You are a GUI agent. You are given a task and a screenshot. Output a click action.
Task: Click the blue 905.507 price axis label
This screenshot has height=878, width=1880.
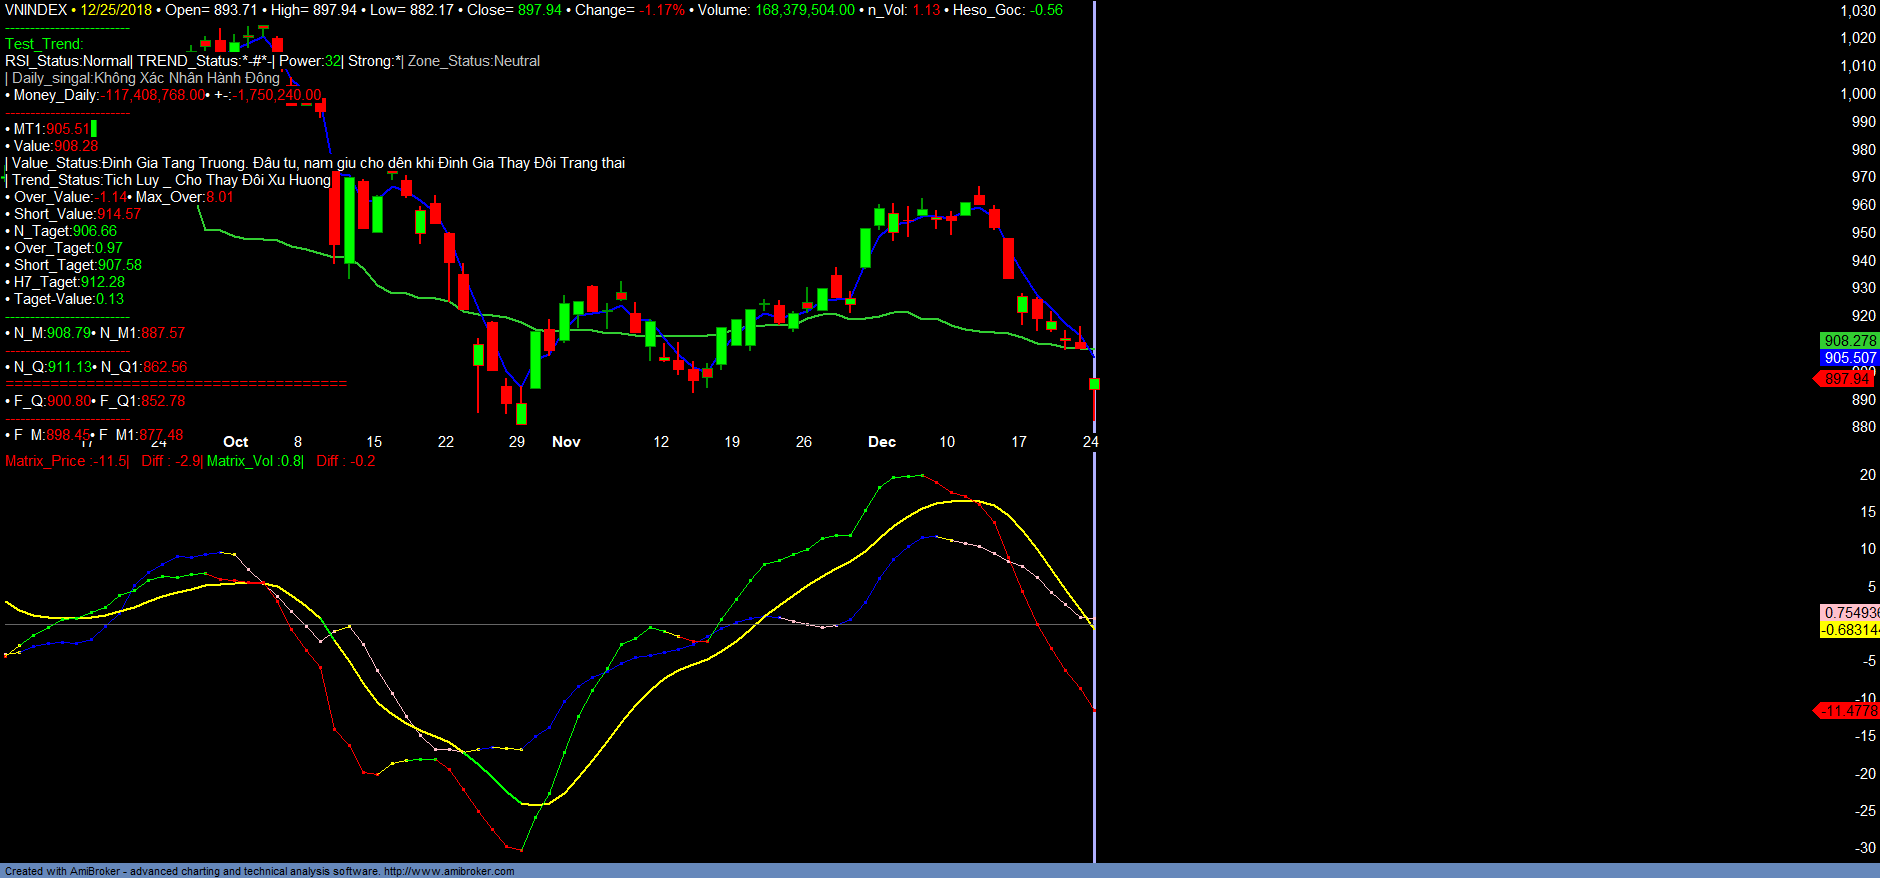[1849, 358]
